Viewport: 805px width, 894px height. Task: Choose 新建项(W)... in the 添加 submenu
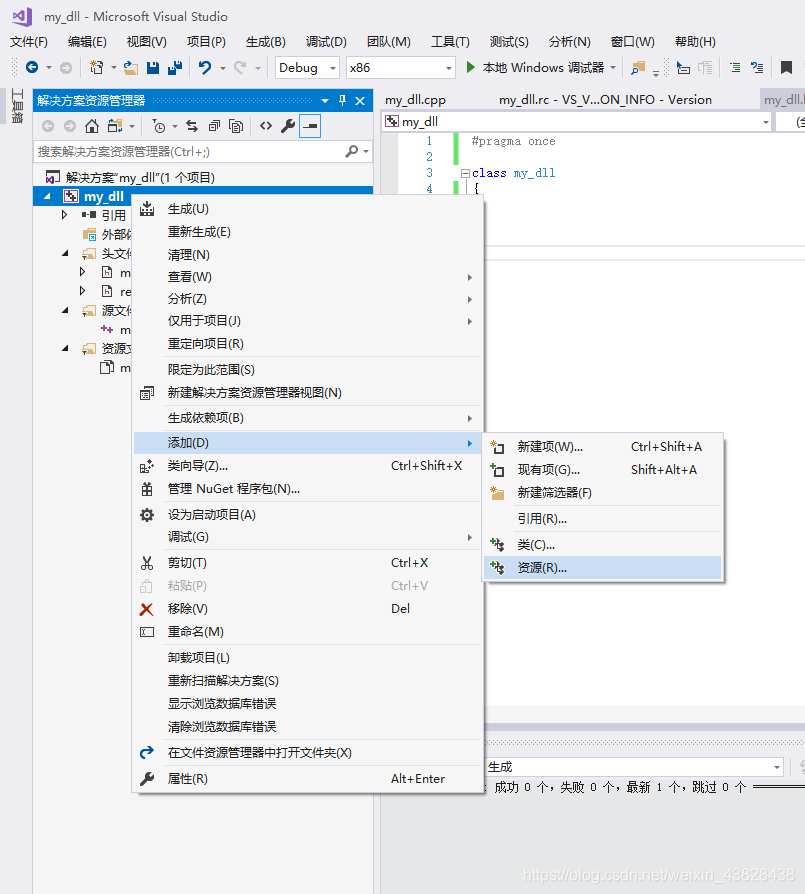click(x=603, y=447)
